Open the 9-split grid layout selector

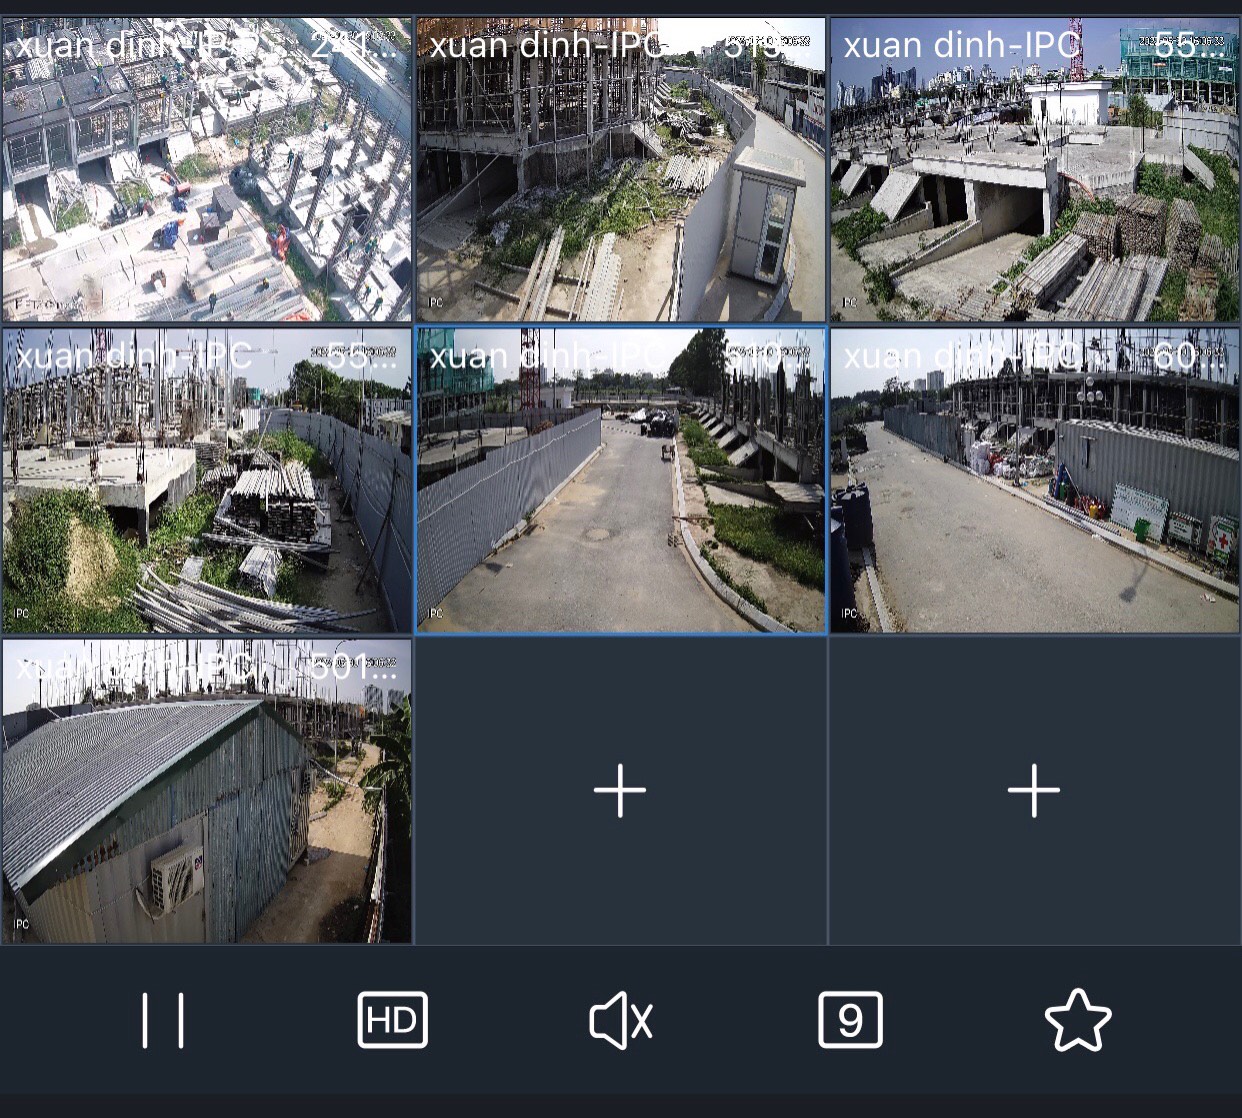coord(850,1020)
